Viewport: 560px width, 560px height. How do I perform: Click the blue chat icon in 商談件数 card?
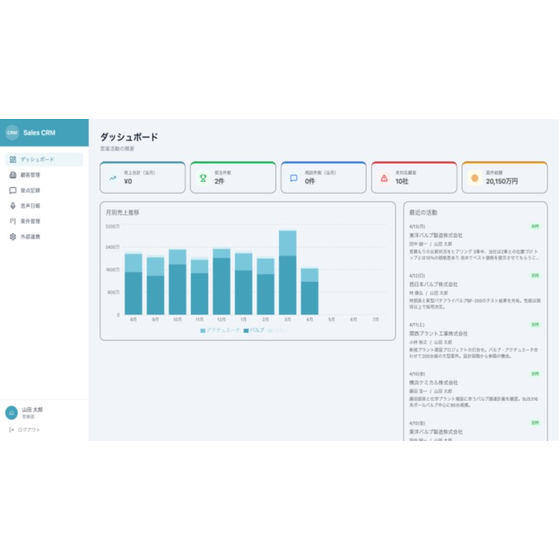294,178
